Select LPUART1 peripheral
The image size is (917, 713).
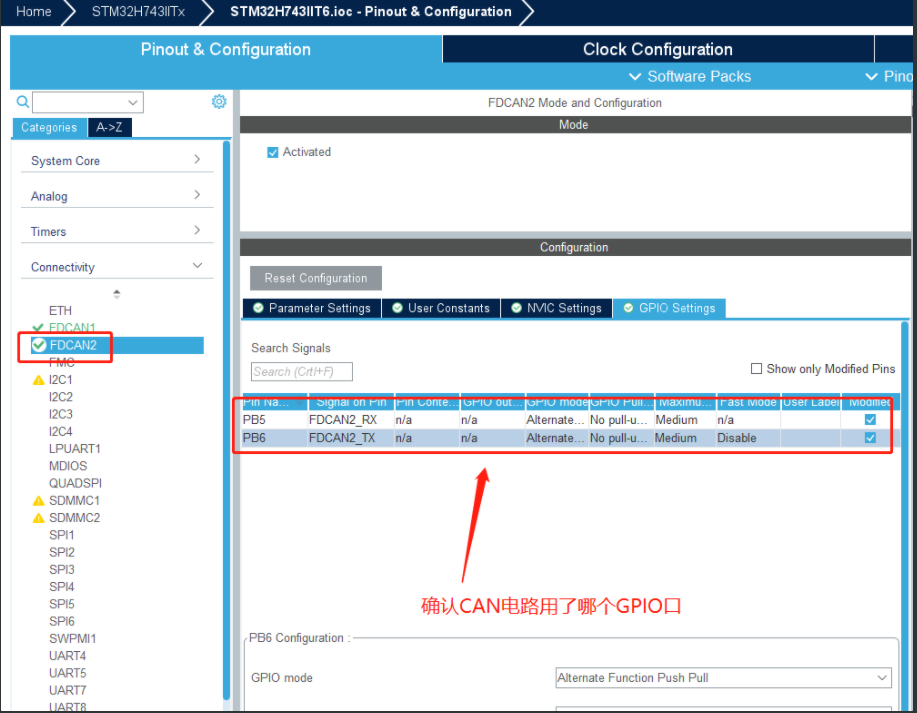pos(74,449)
